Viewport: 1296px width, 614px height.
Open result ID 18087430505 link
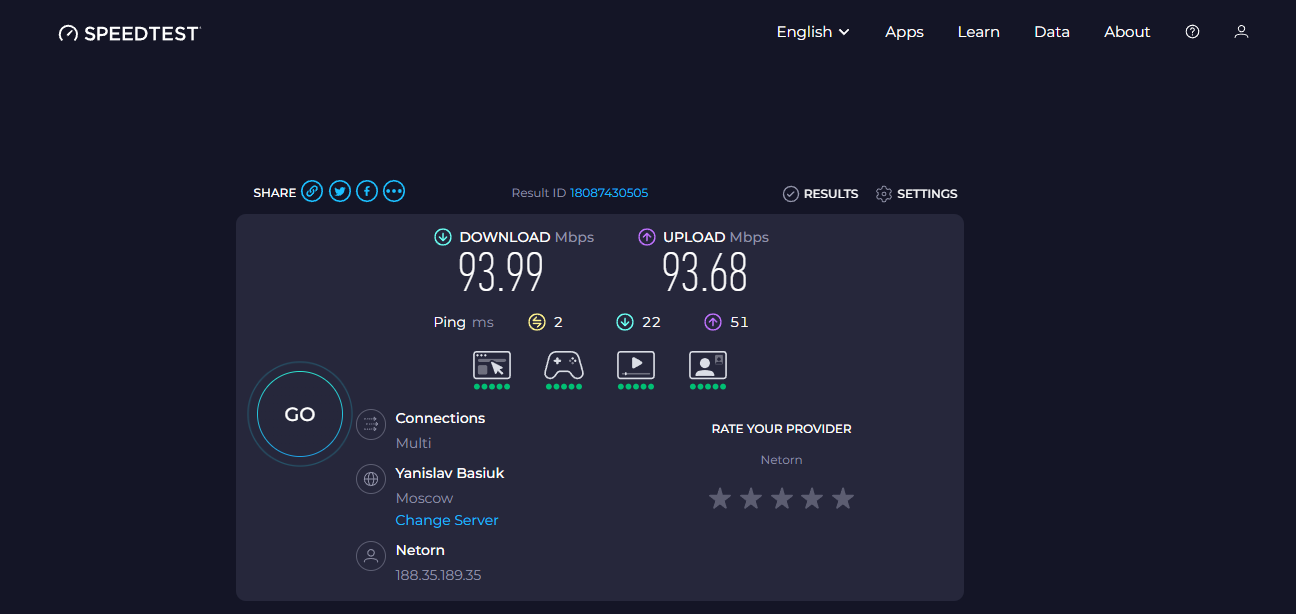[x=609, y=193]
